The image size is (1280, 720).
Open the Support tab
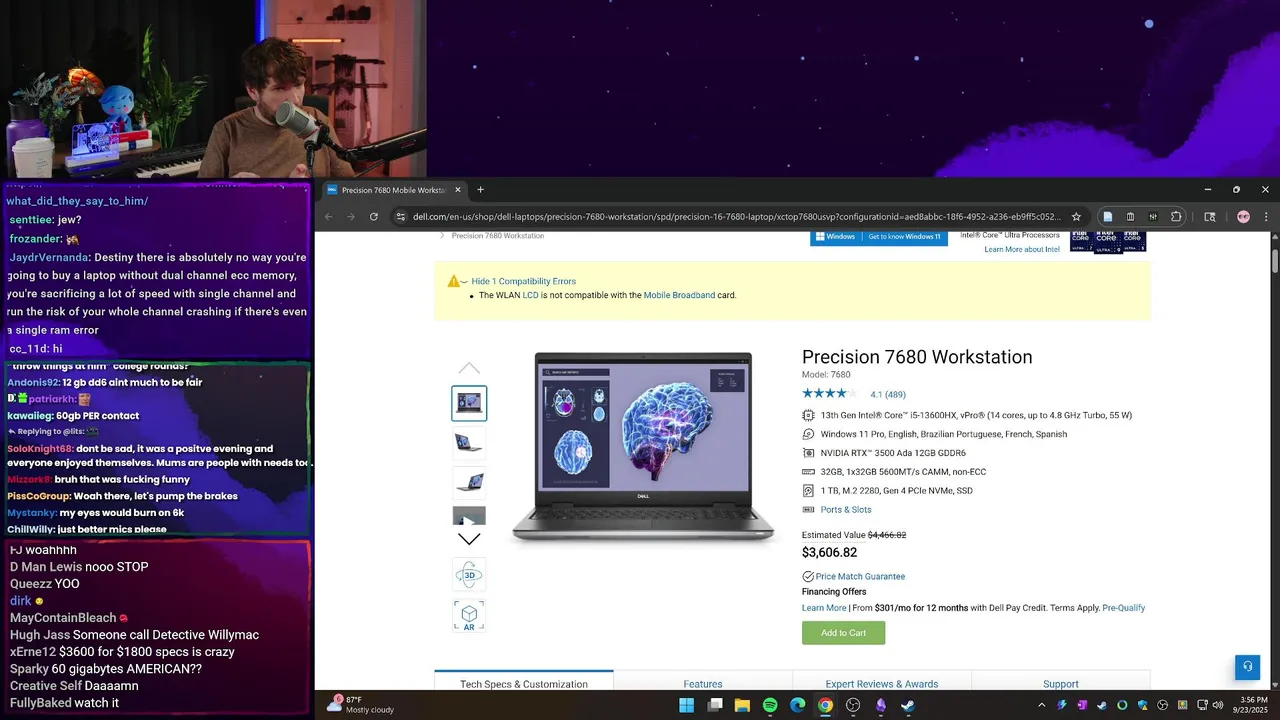coord(1061,684)
